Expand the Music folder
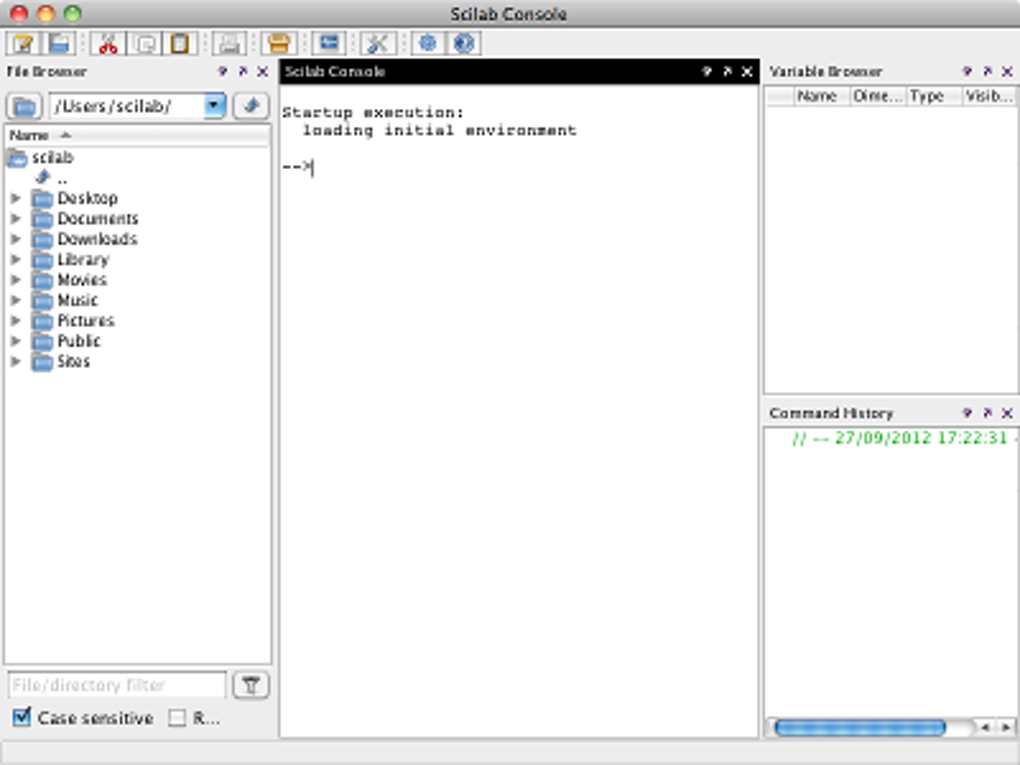This screenshot has height=765, width=1020. (x=16, y=301)
